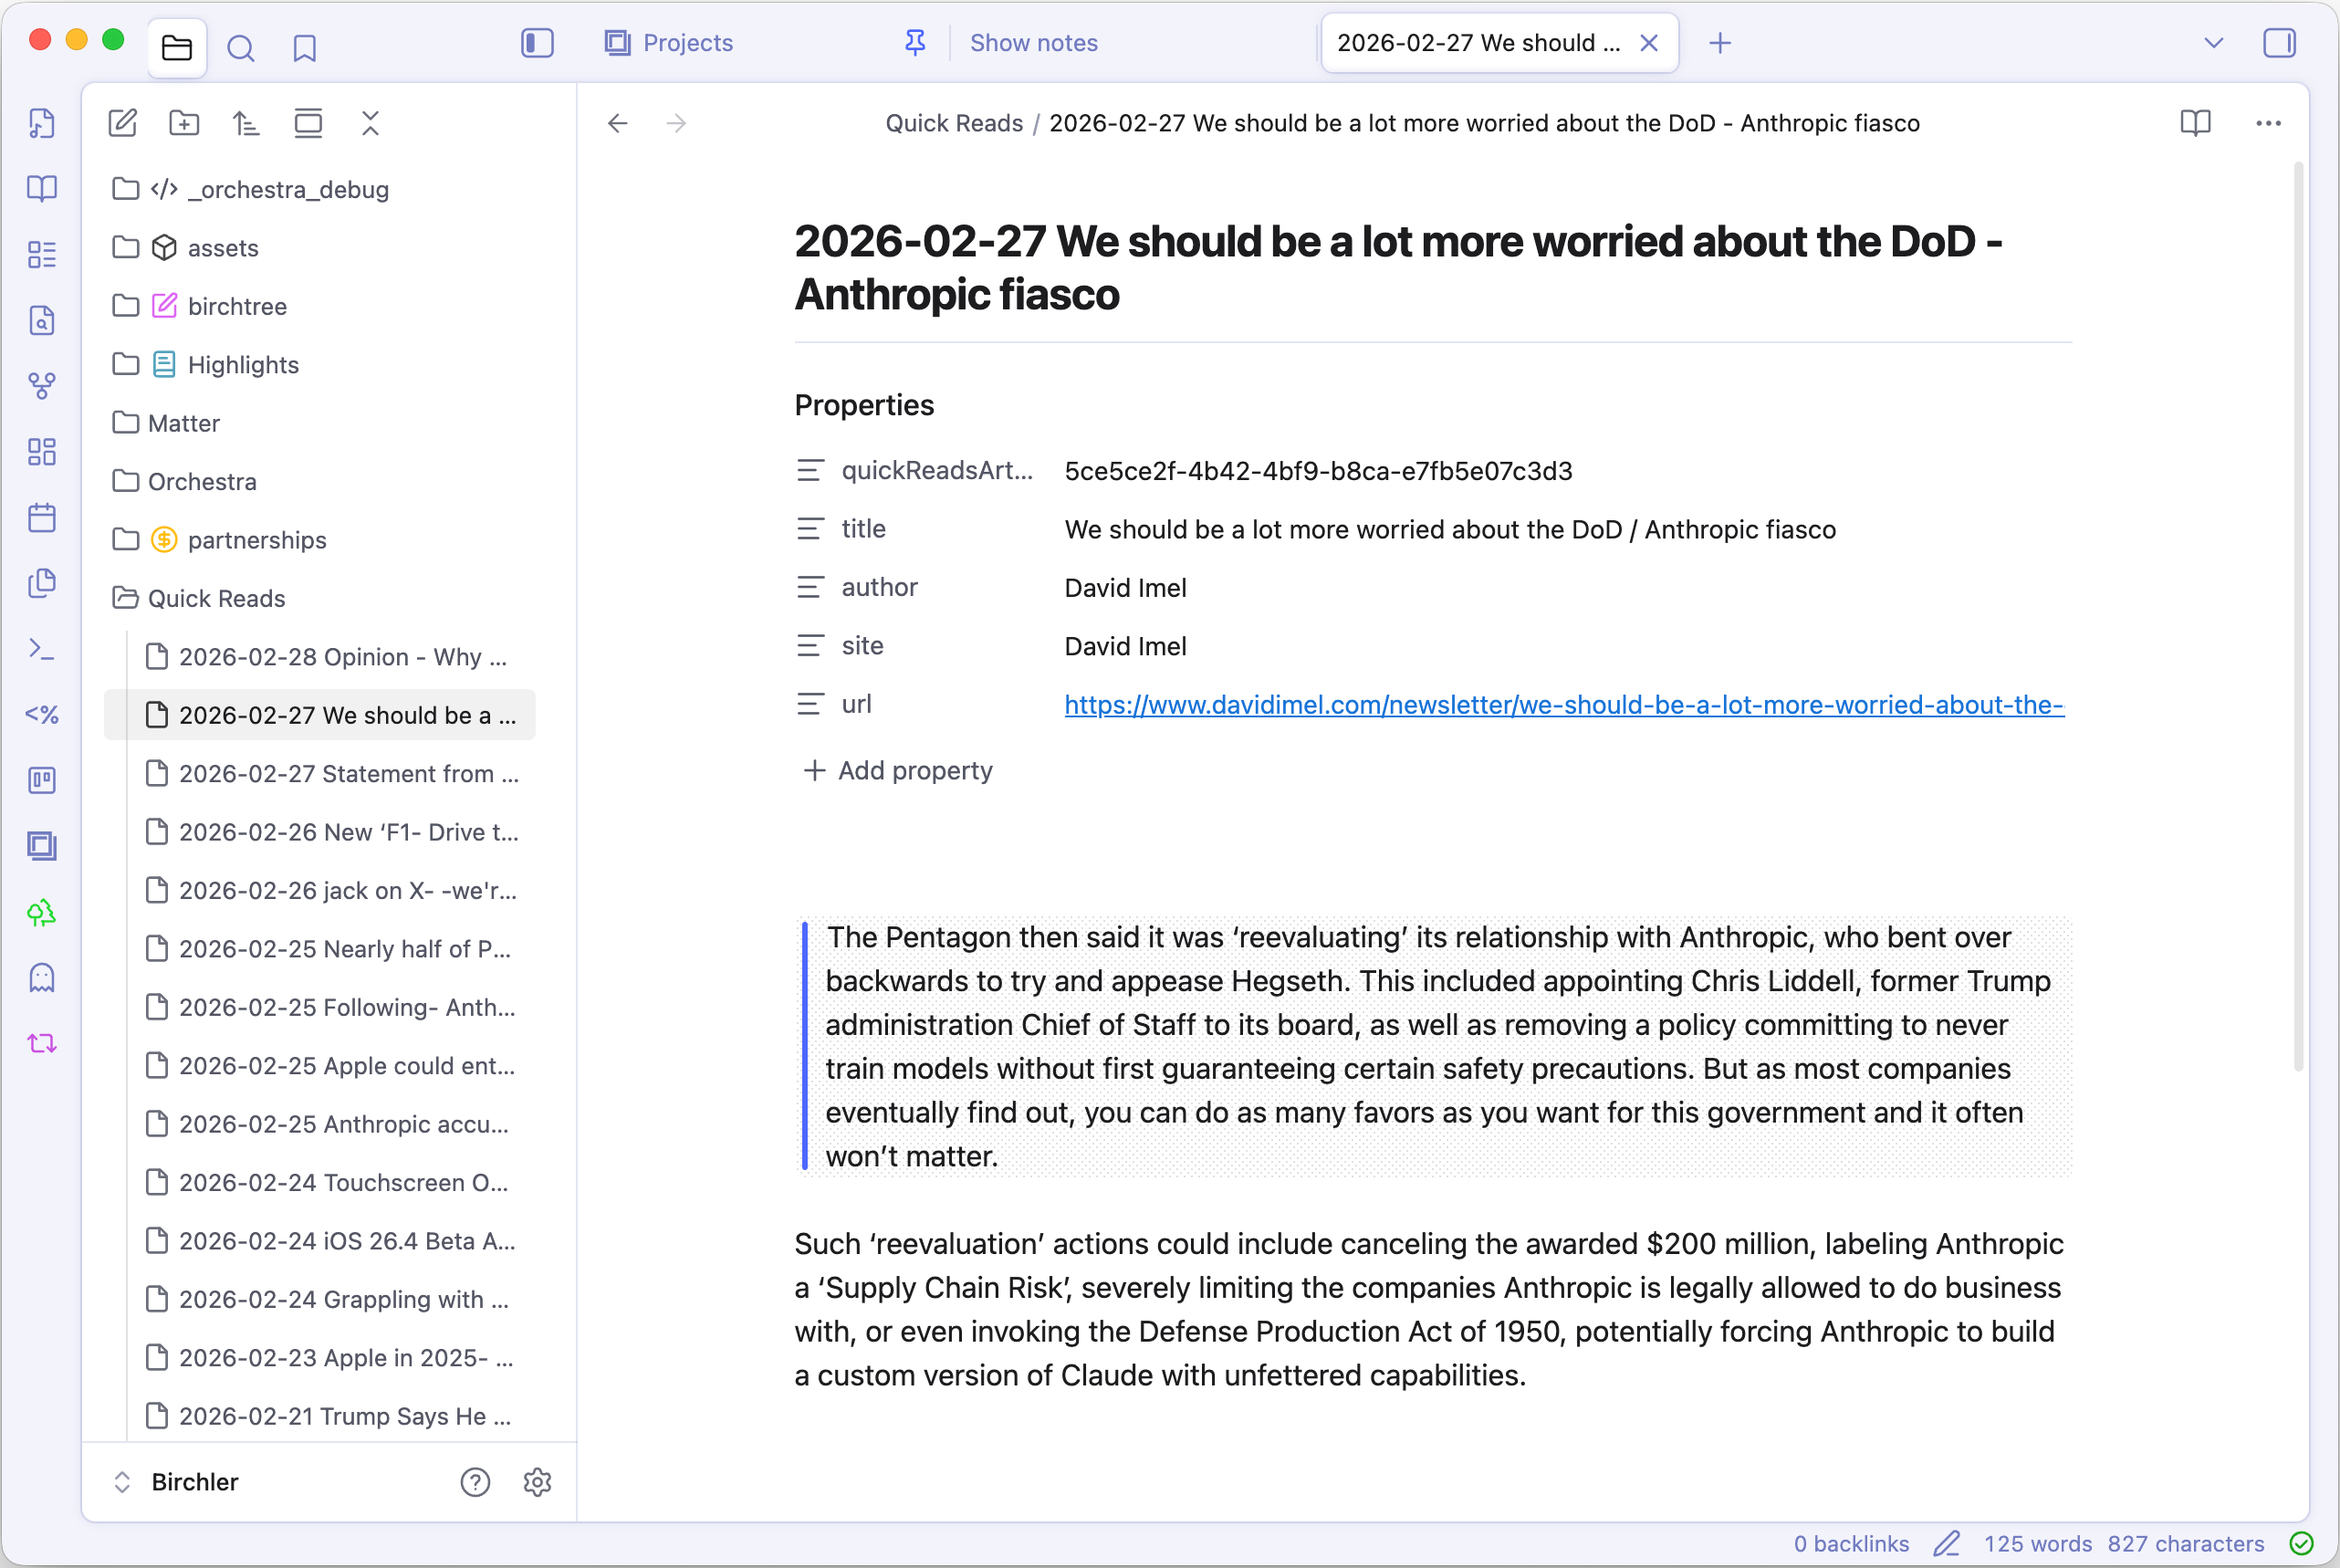Open the search pane icon
The width and height of the screenshot is (2340, 1568).
pyautogui.click(x=241, y=47)
